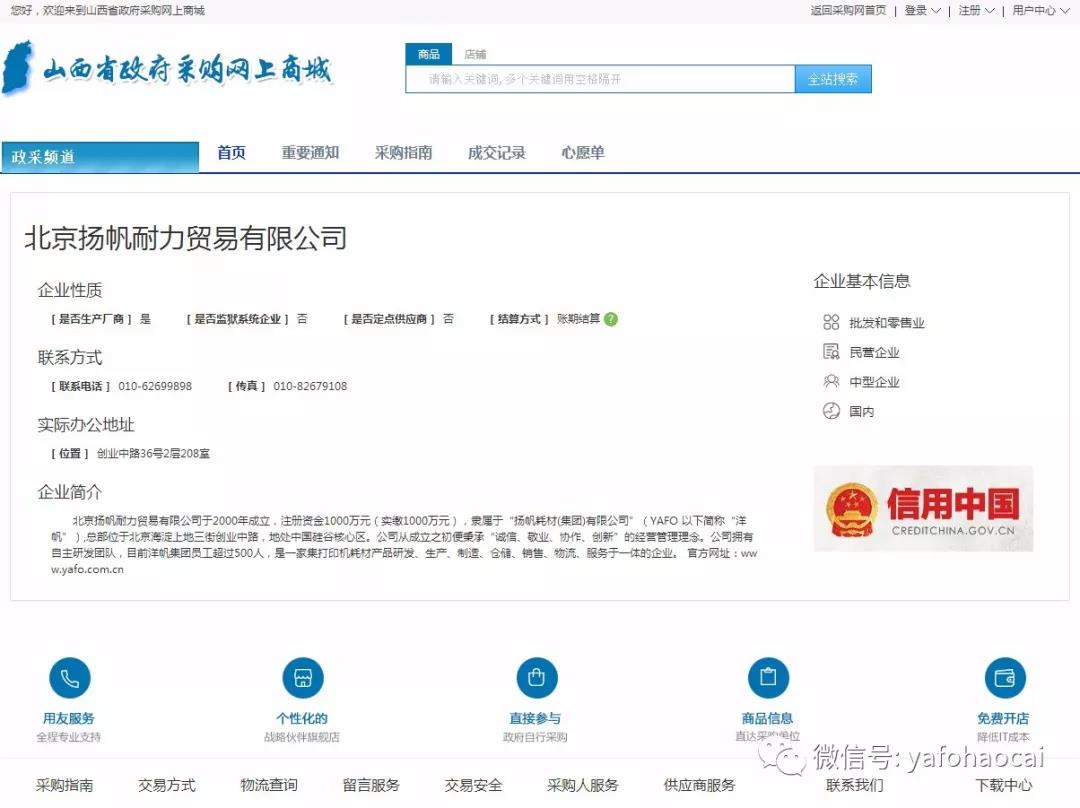Go to 重要通知 in navigation

(x=310, y=152)
